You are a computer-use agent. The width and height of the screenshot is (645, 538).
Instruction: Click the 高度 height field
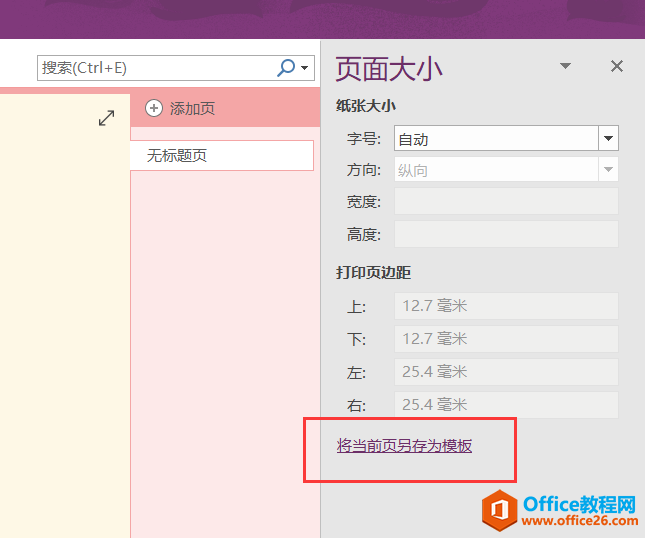(506, 234)
